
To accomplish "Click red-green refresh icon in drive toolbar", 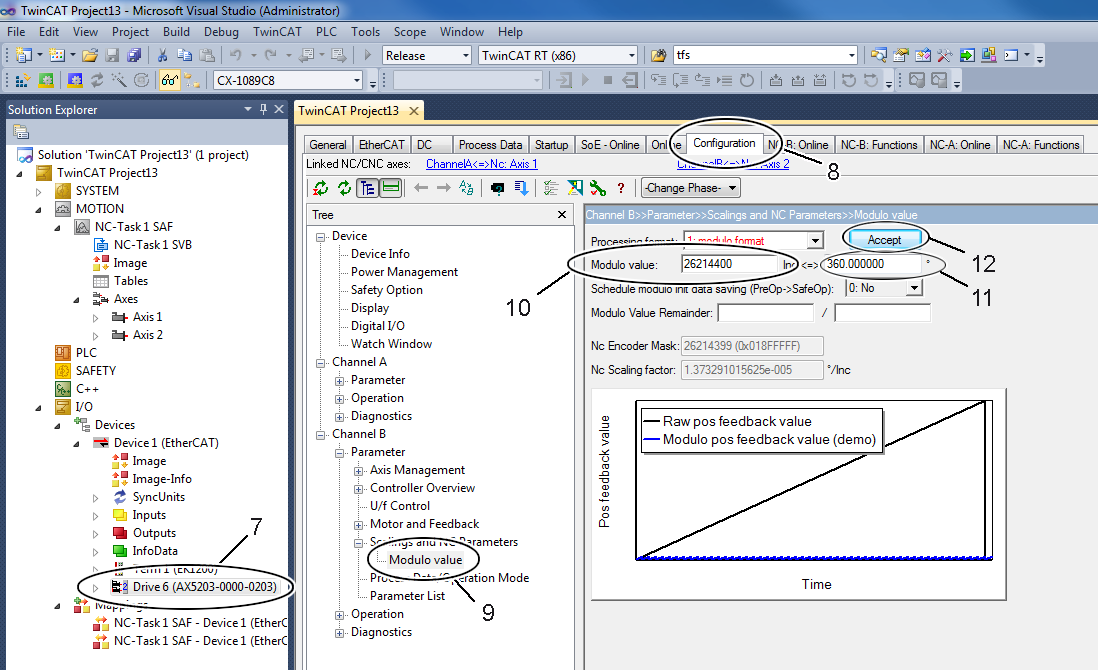I will [321, 188].
